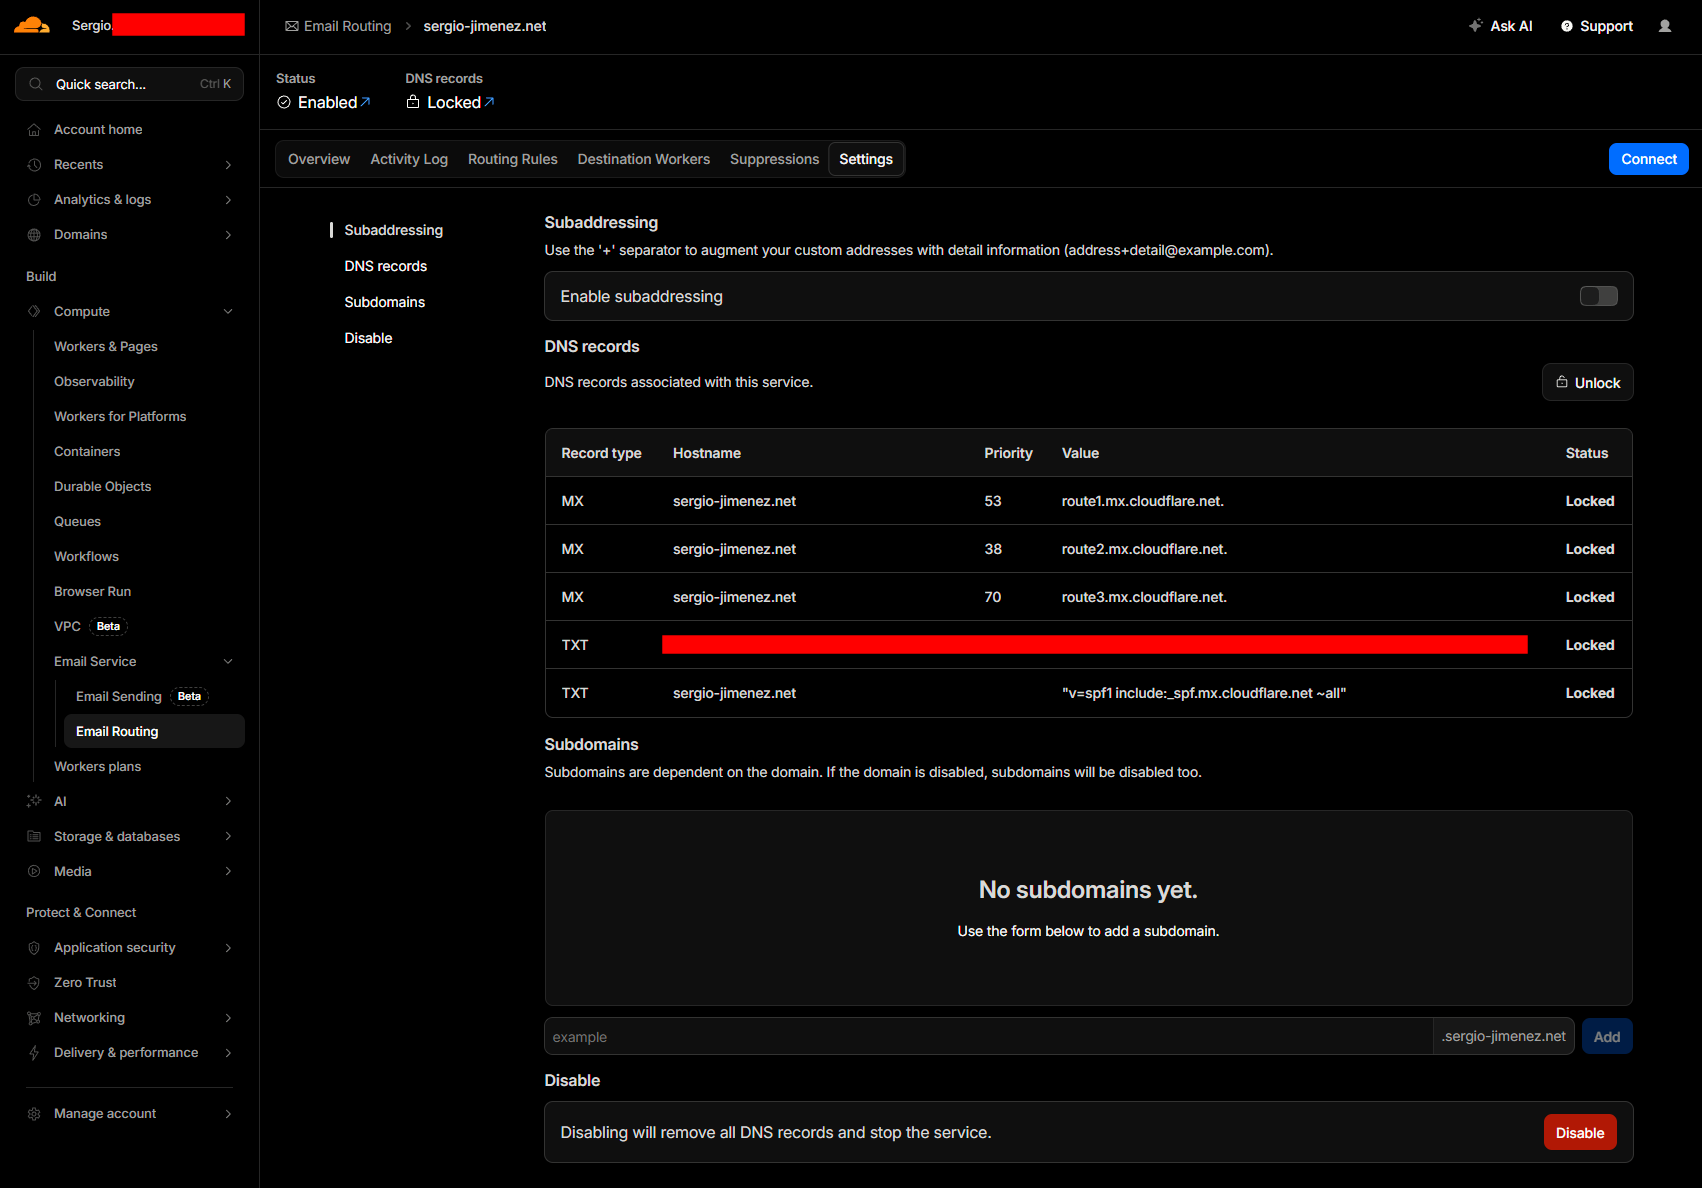Click the Account home house icon
This screenshot has height=1188, width=1702.
[x=34, y=130]
